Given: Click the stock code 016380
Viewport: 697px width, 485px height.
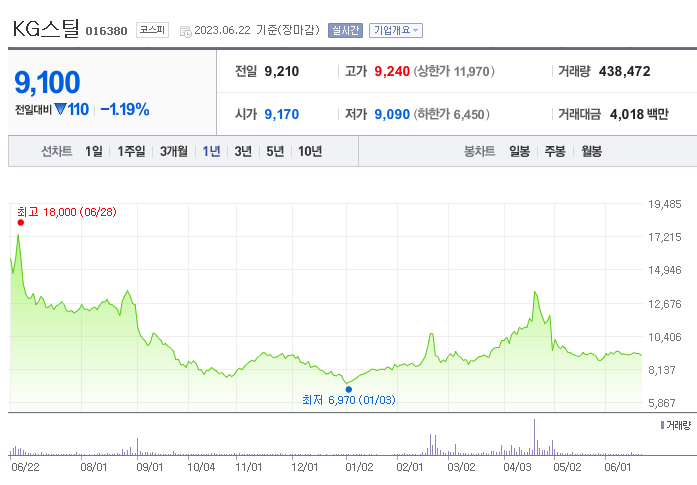Looking at the screenshot, I should click(106, 31).
